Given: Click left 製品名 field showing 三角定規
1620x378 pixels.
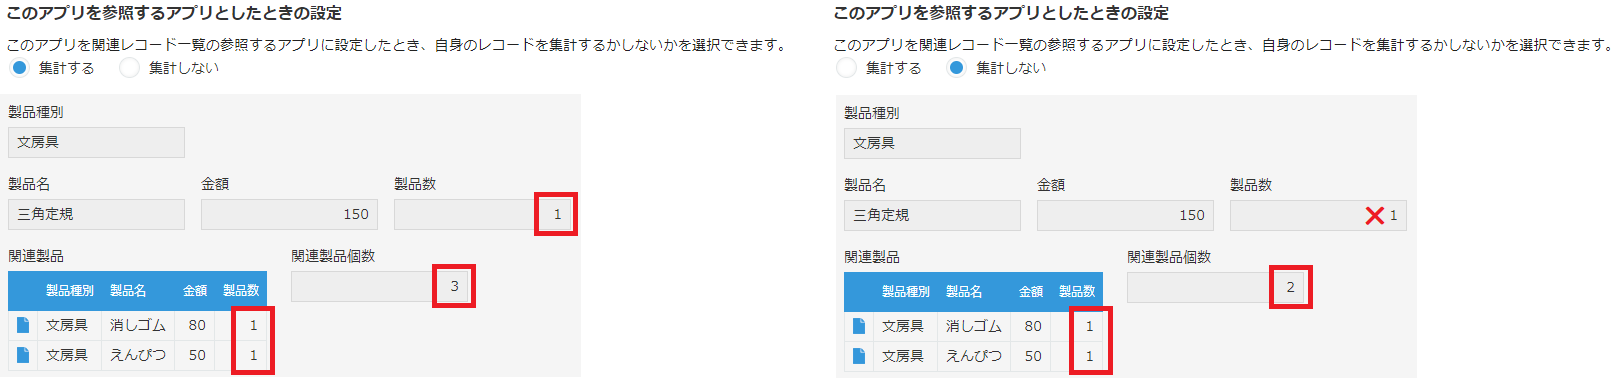Looking at the screenshot, I should pos(96,214).
